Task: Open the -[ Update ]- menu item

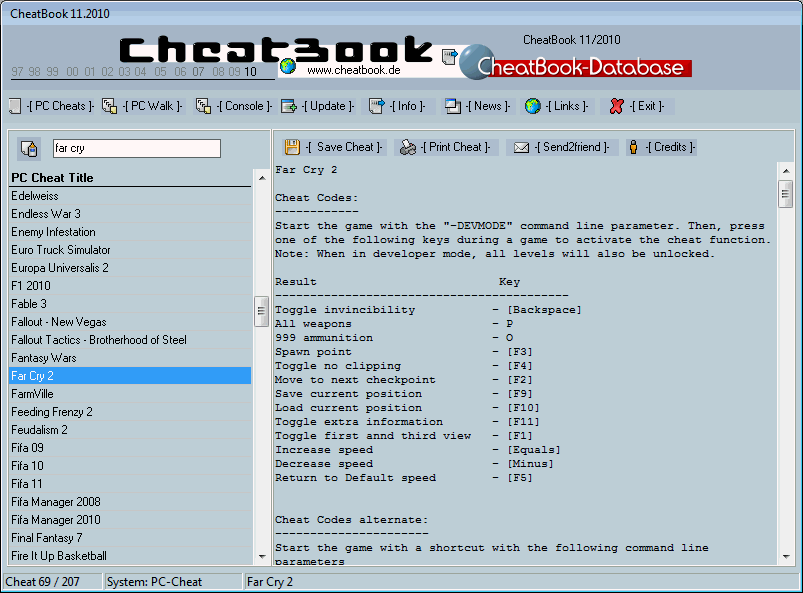Action: click(x=328, y=106)
